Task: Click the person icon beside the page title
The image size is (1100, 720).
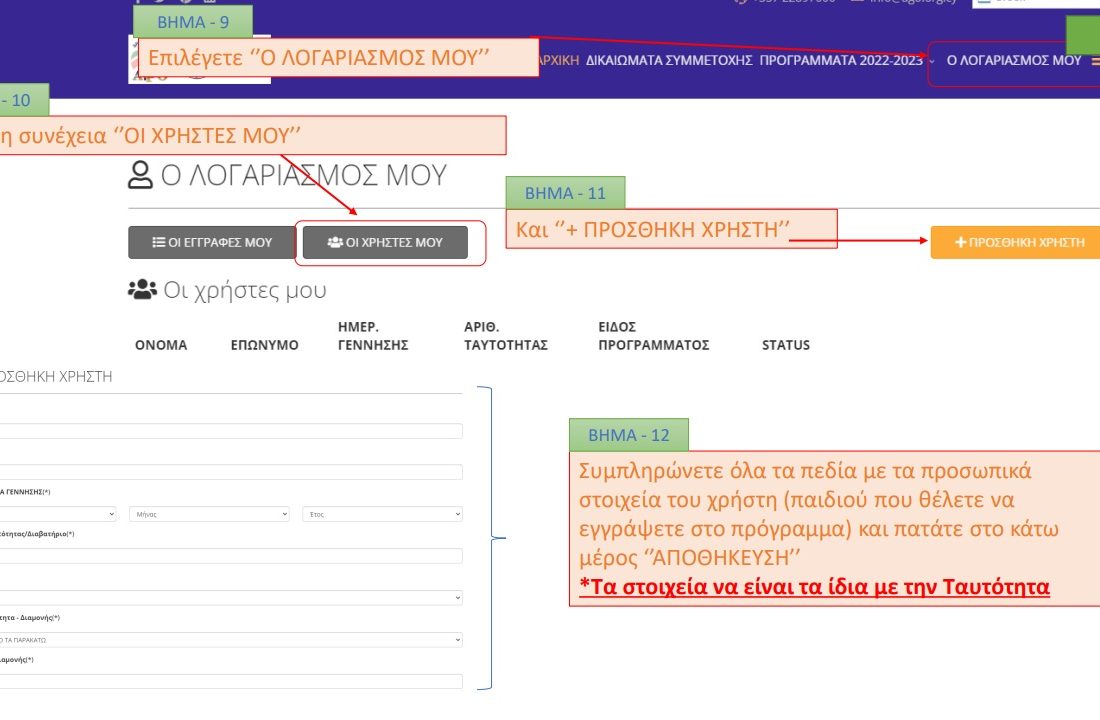Action: (x=140, y=175)
